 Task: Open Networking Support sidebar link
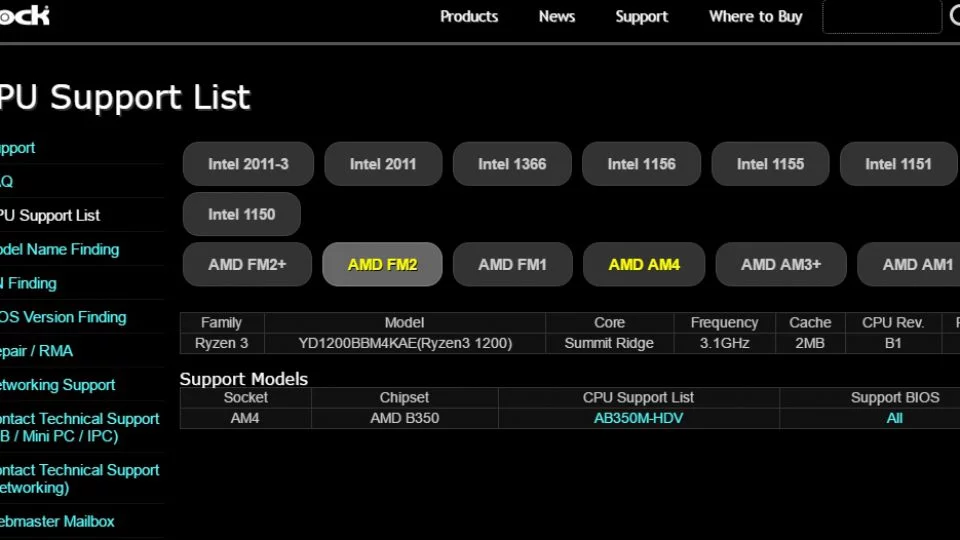click(x=58, y=384)
